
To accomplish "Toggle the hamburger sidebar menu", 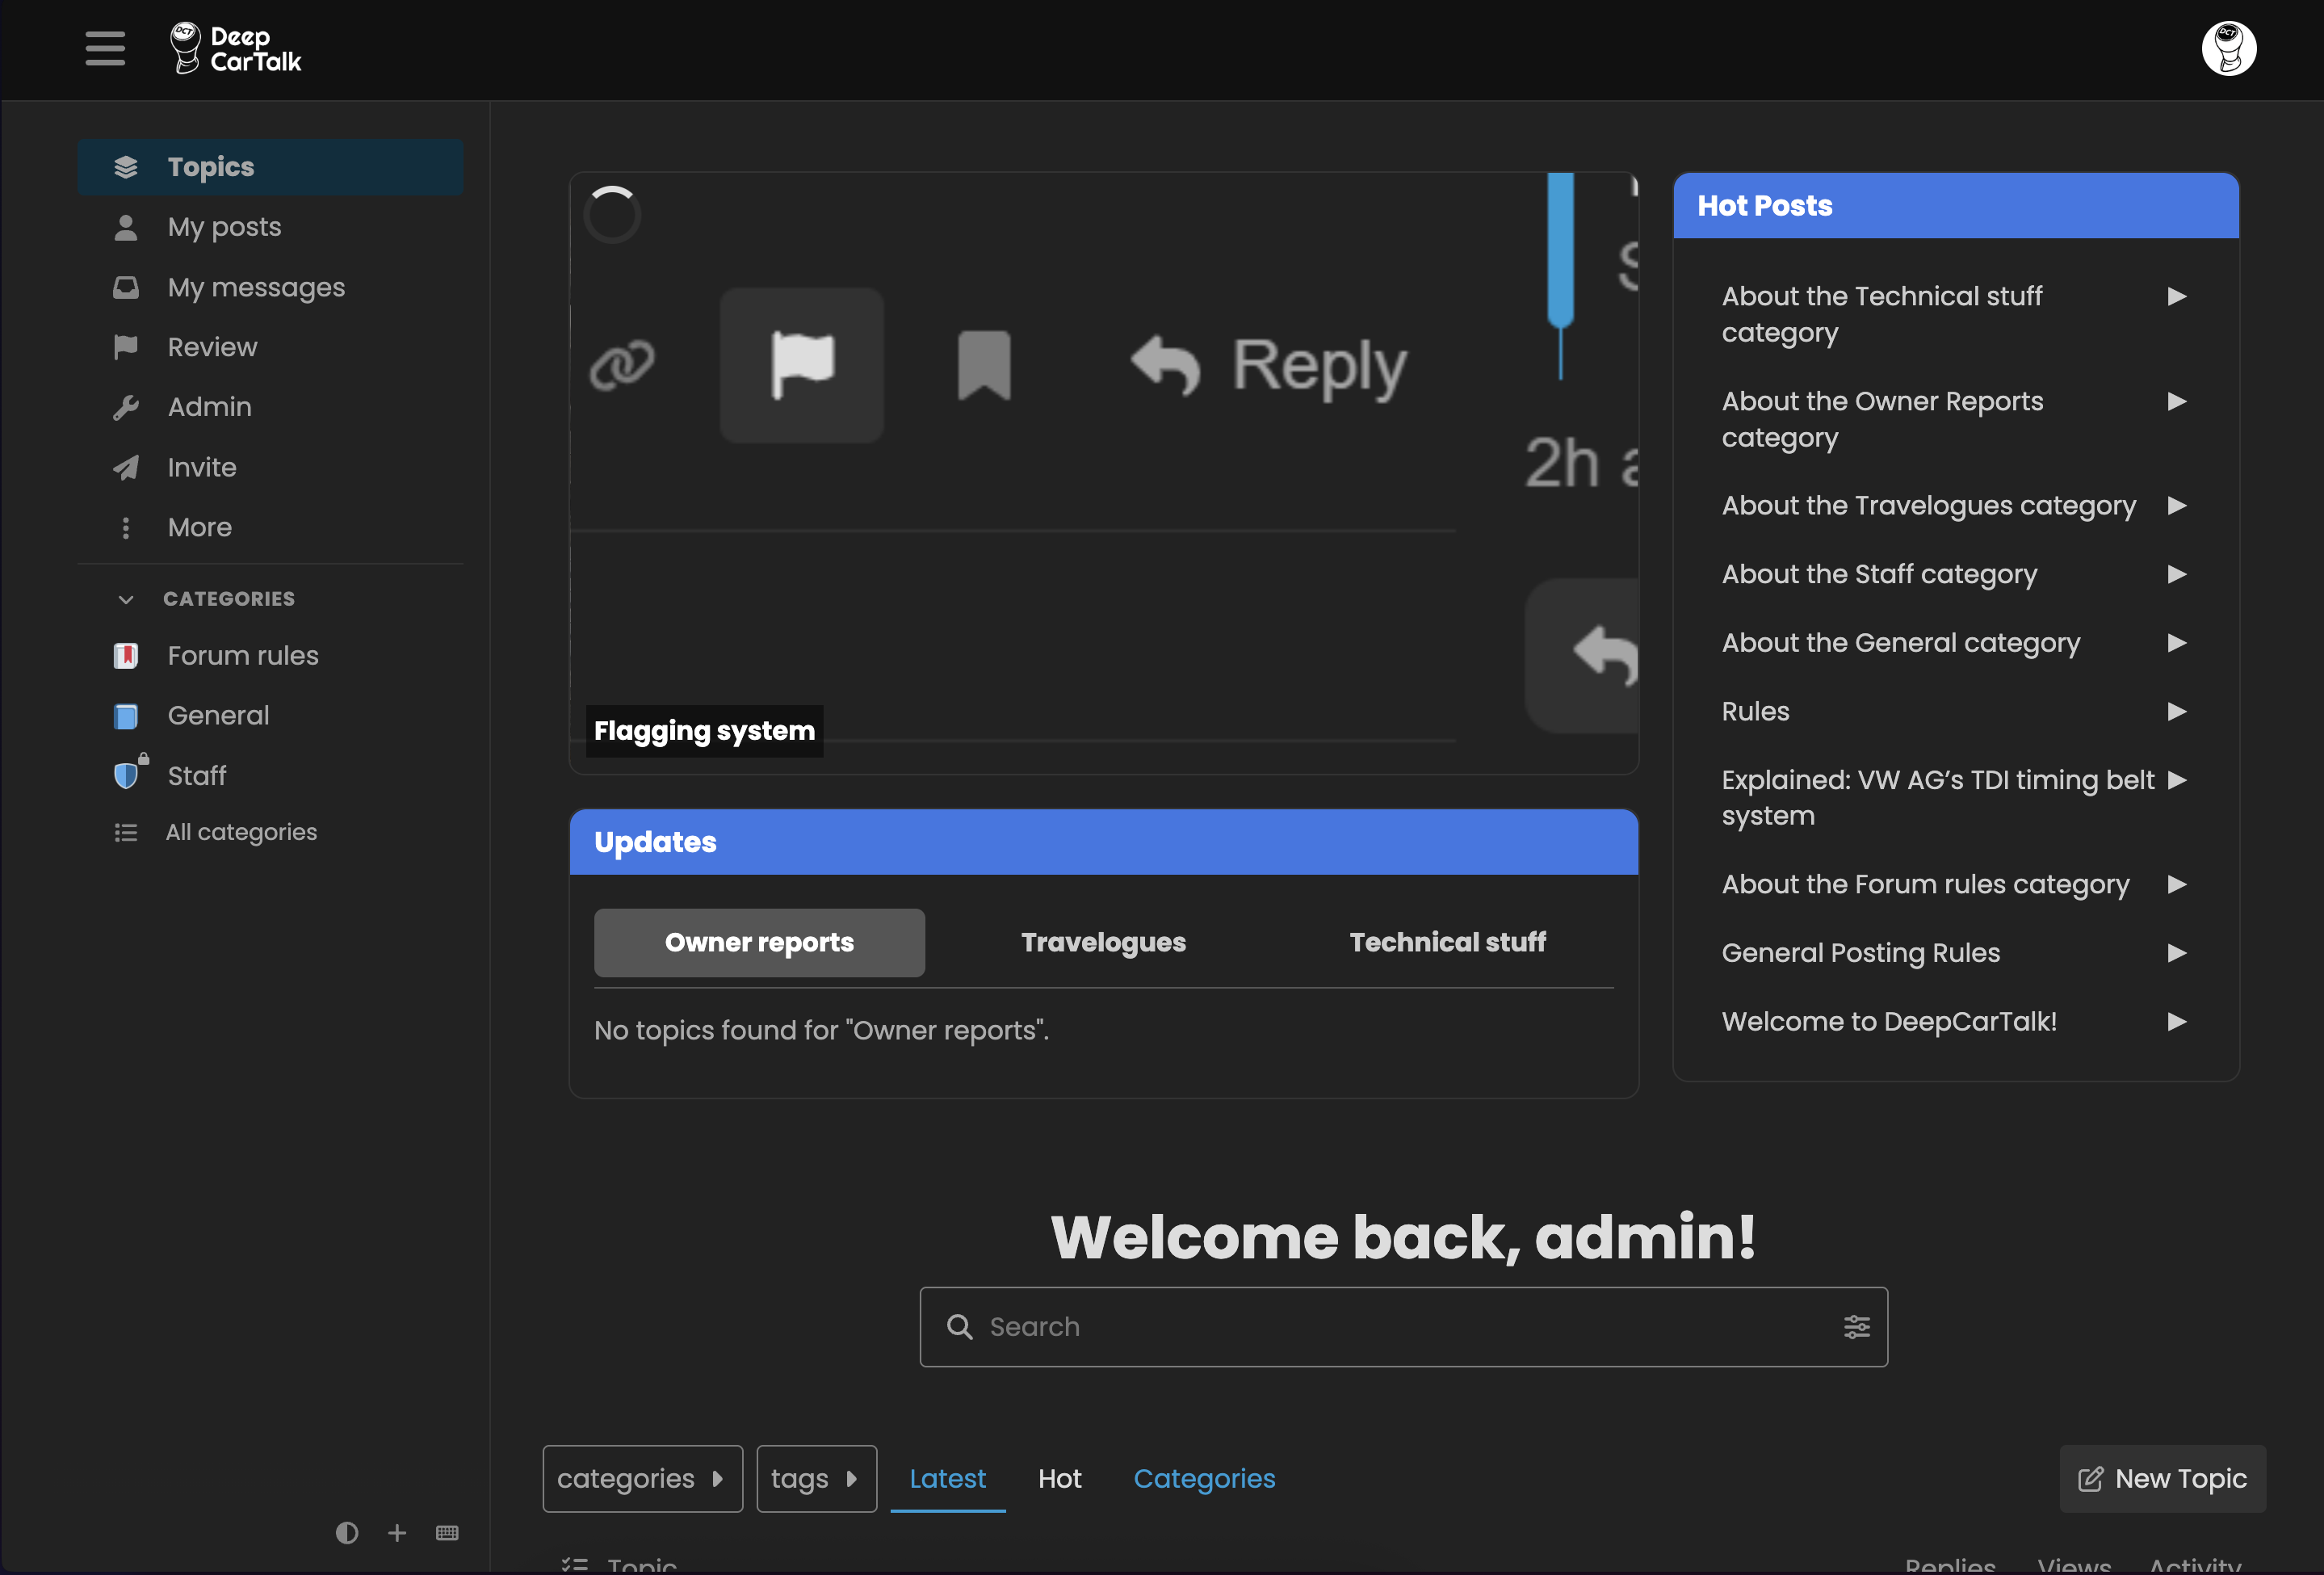I will 105,48.
